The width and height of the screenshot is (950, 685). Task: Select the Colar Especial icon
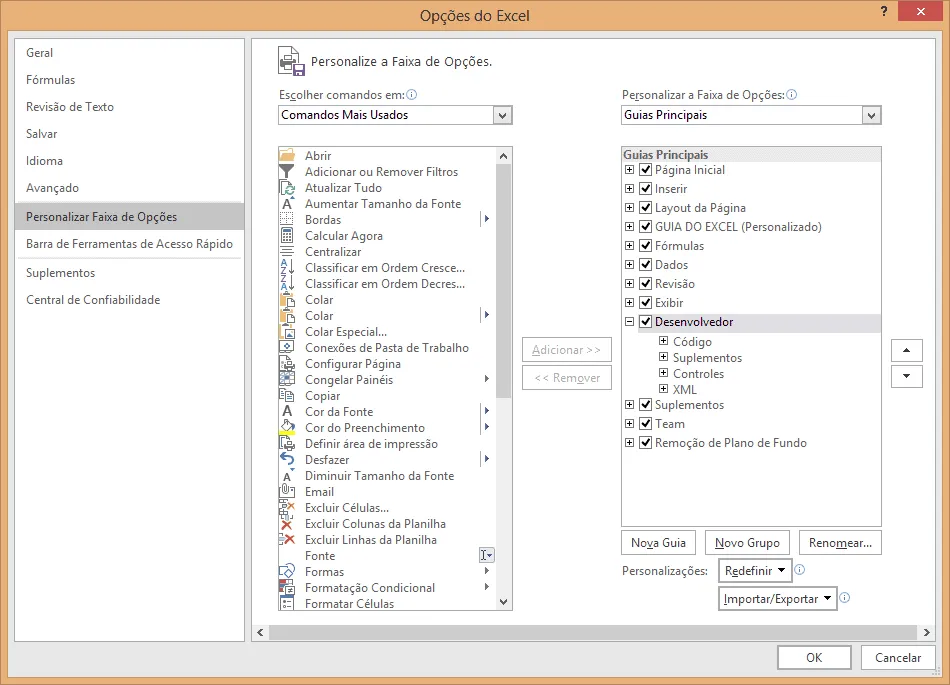coord(287,332)
